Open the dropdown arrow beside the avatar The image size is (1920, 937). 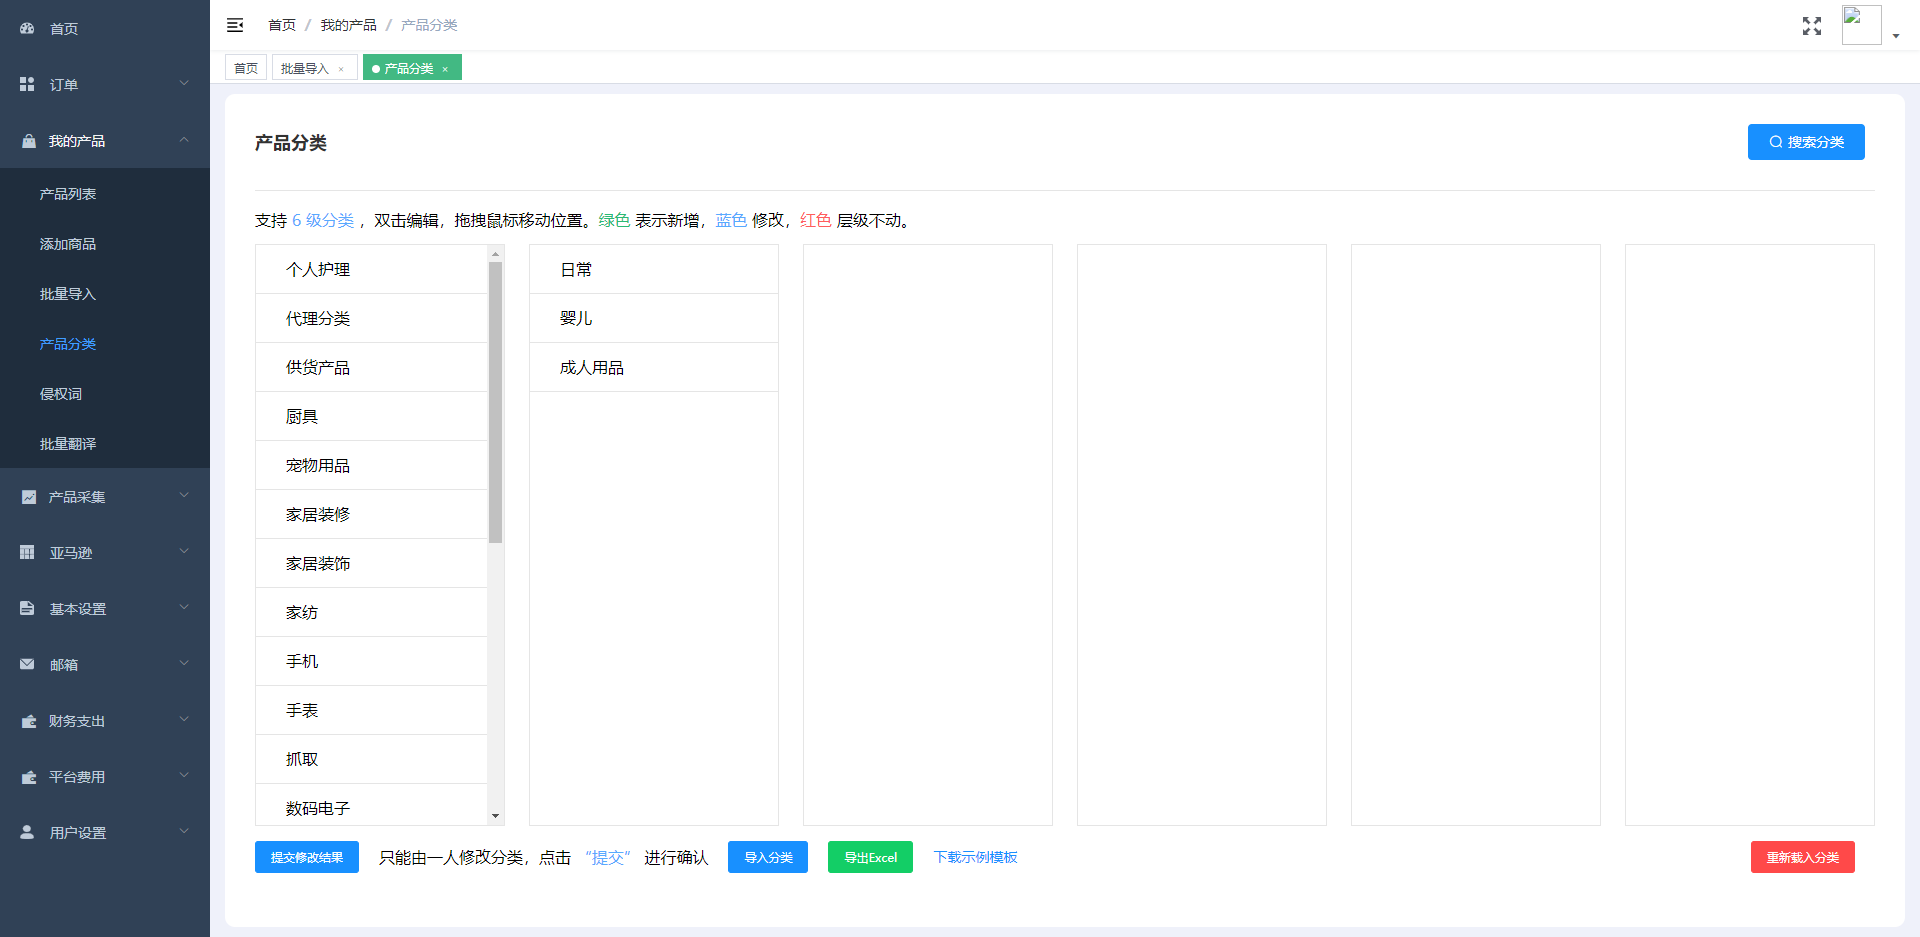1896,36
